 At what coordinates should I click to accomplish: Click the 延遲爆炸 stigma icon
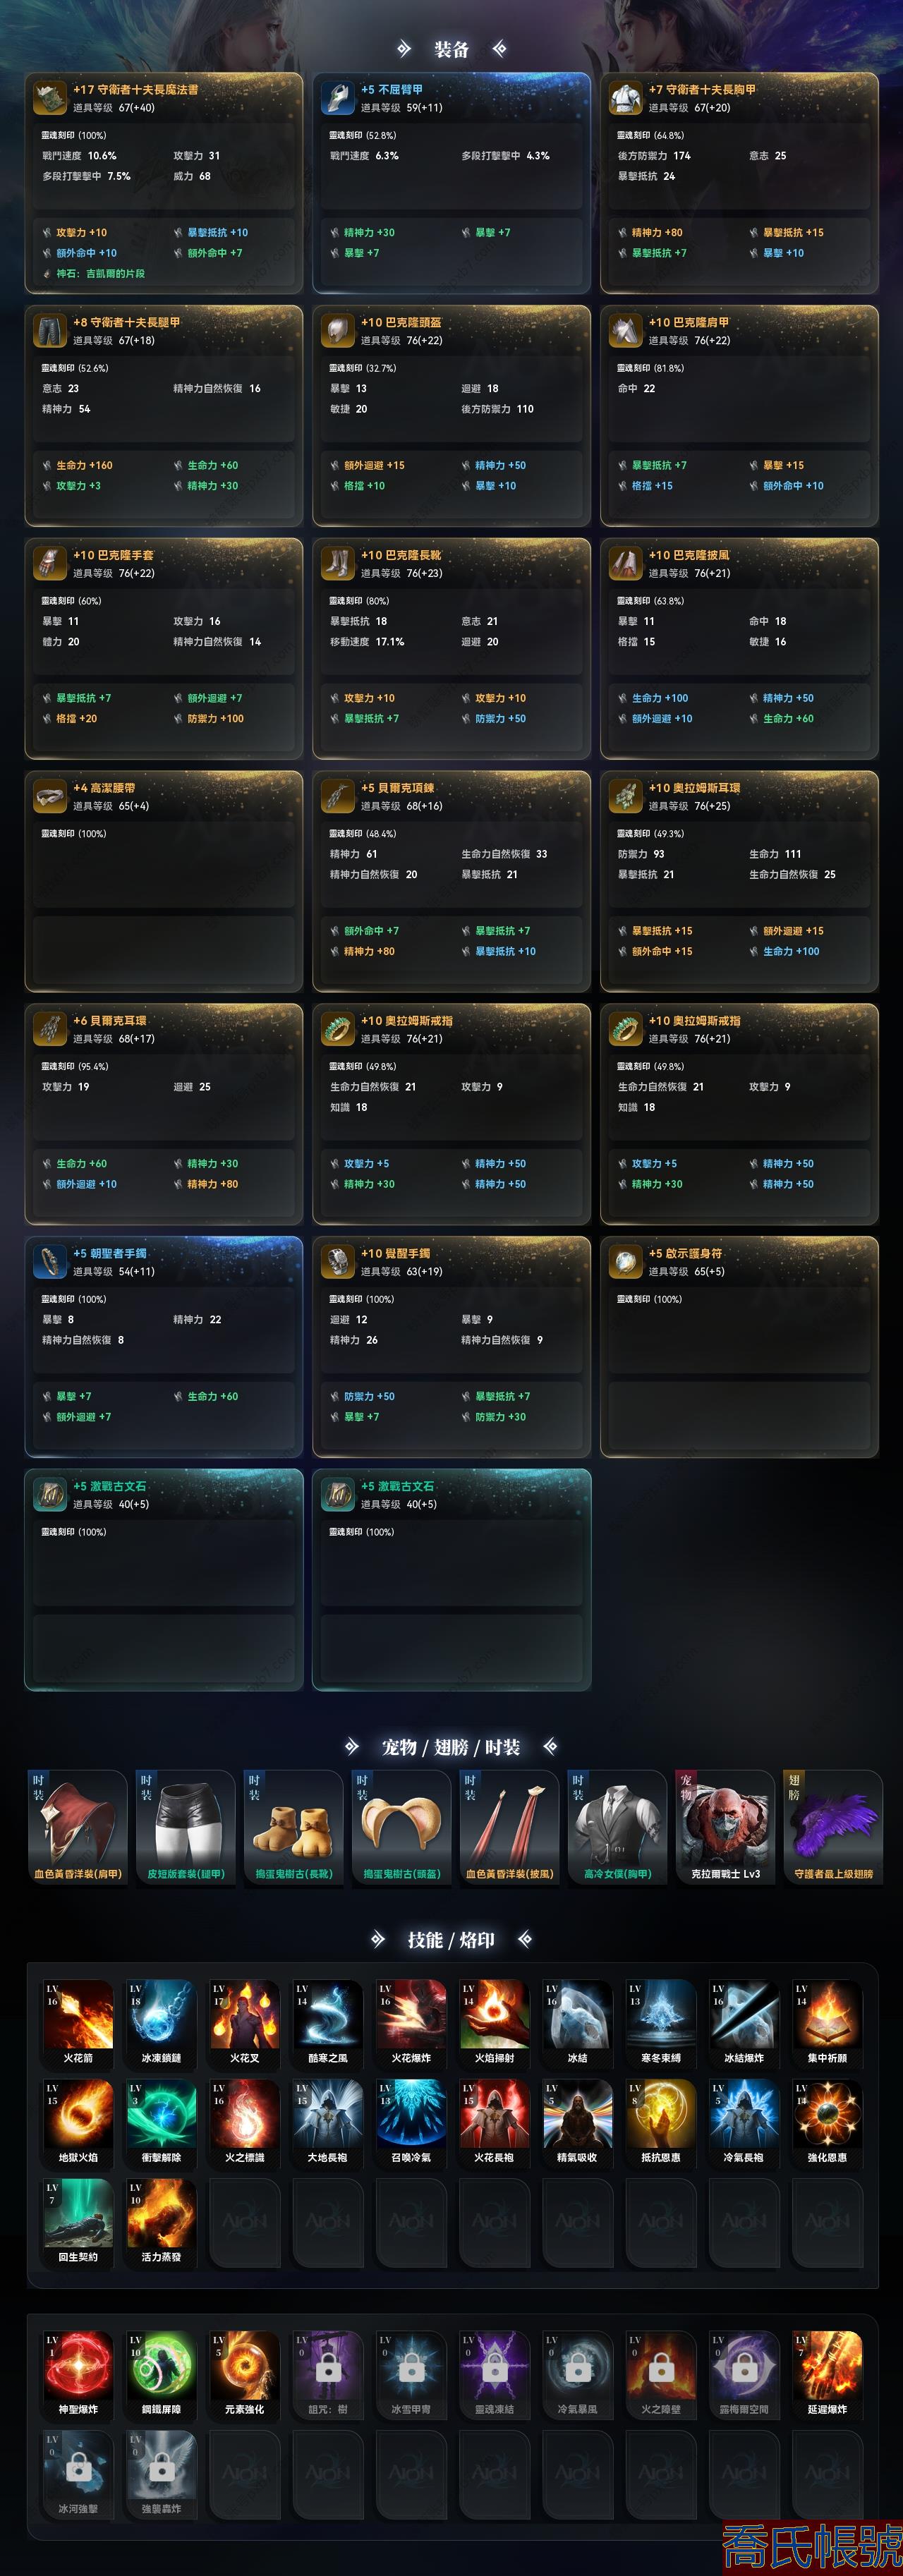pos(827,2367)
